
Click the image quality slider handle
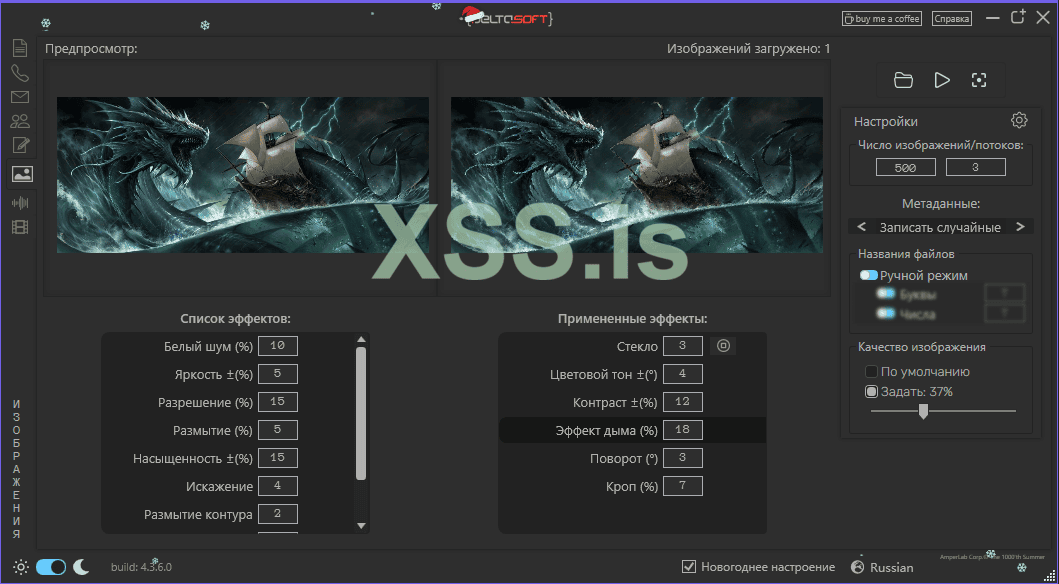pyautogui.click(x=923, y=411)
